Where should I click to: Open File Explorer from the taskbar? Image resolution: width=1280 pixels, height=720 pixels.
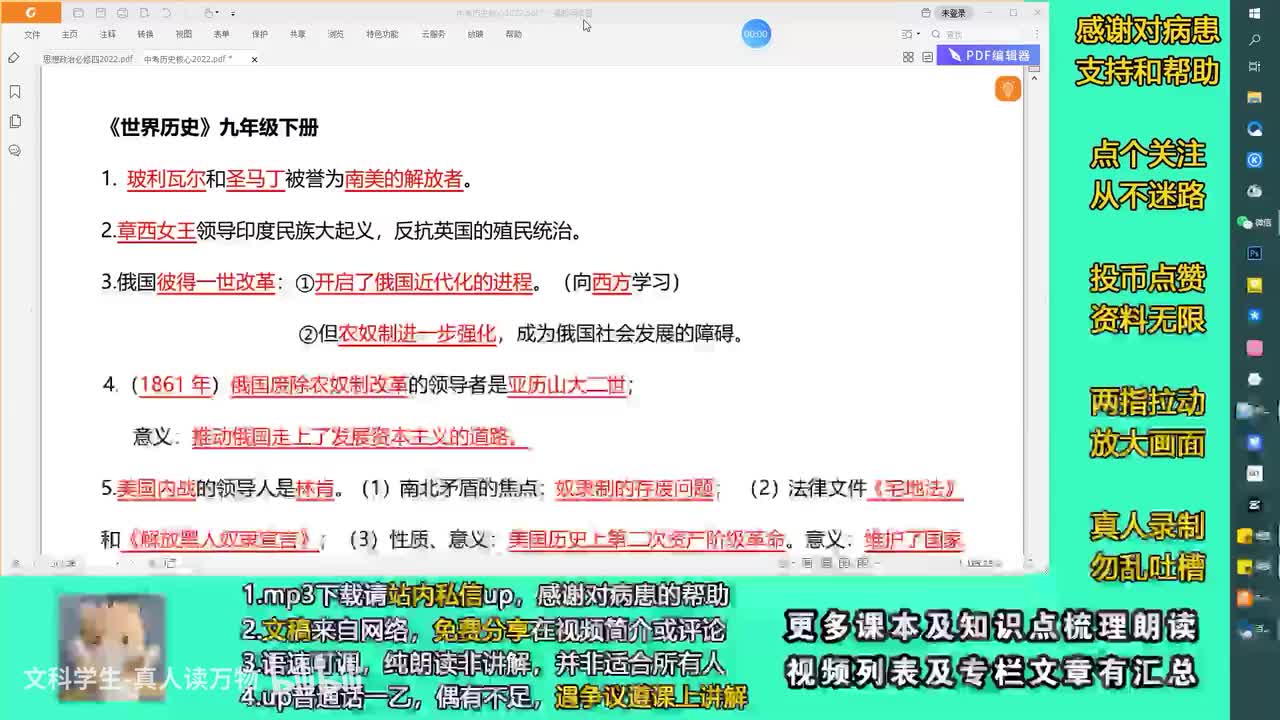(1255, 98)
